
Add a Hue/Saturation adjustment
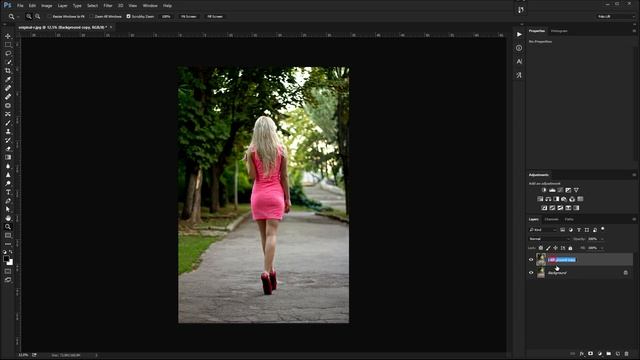(x=540, y=199)
